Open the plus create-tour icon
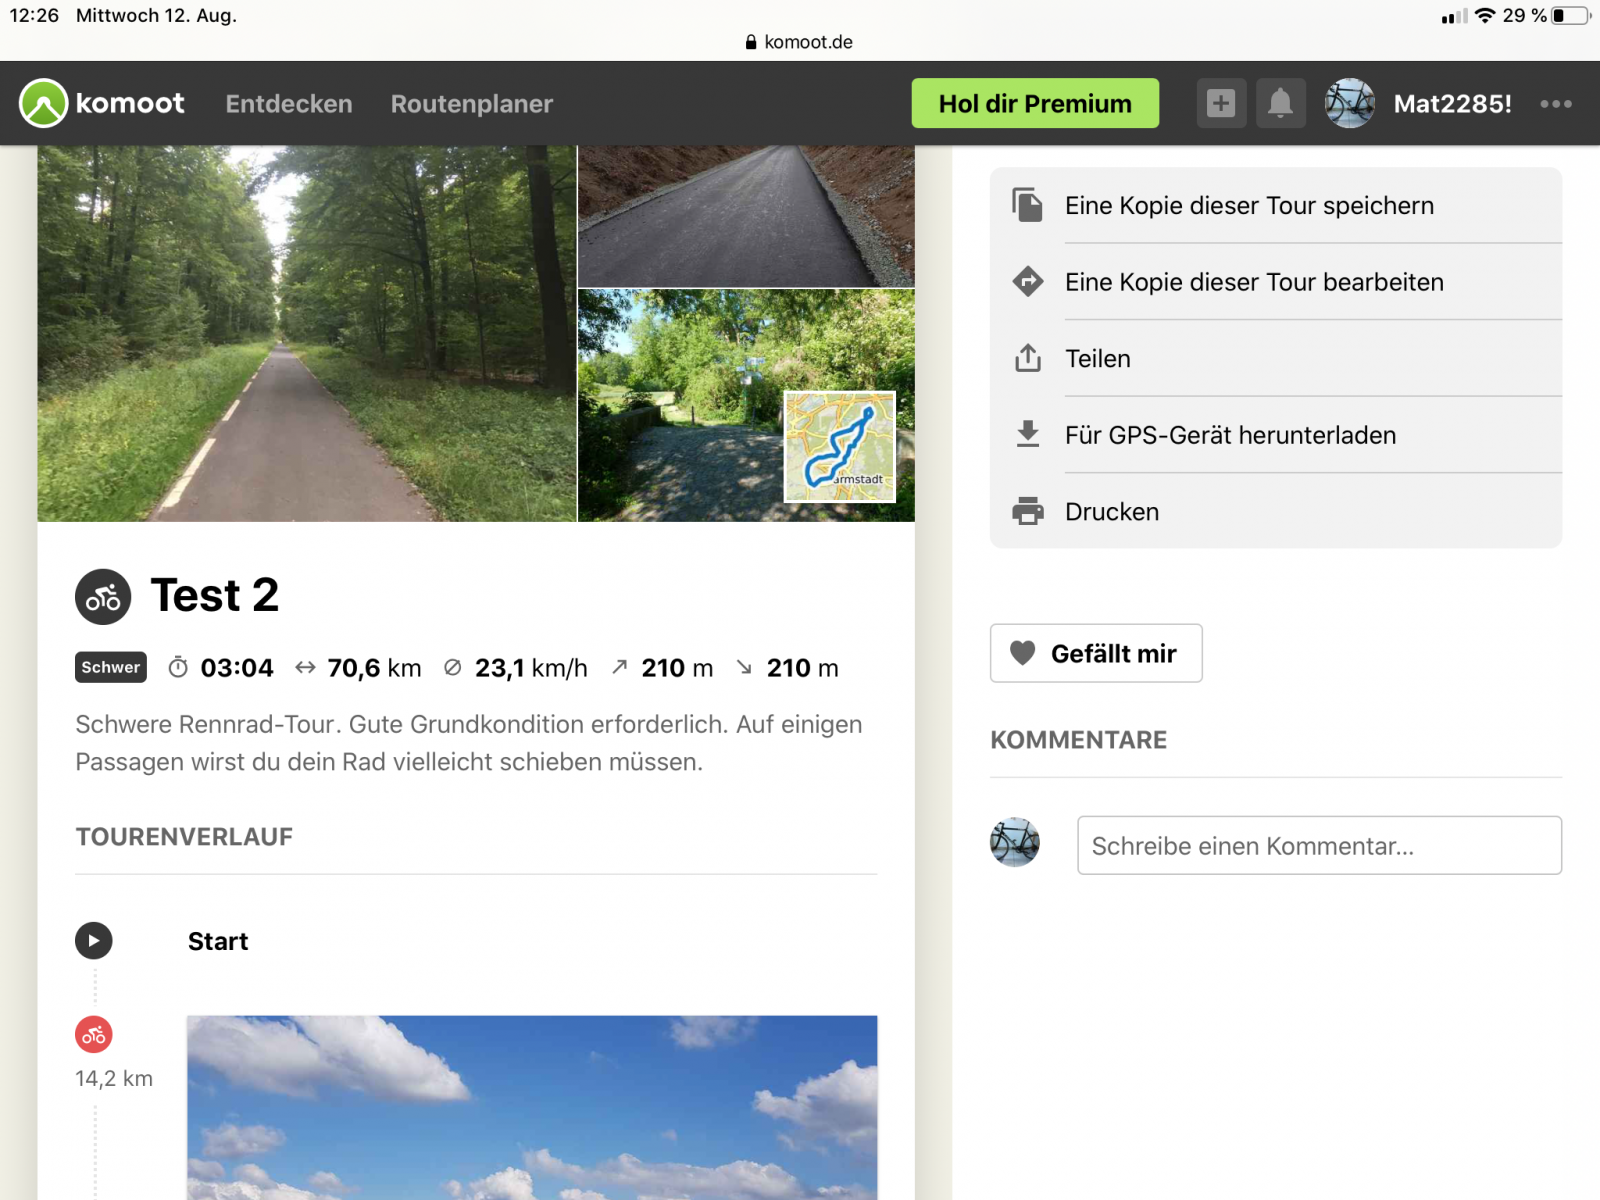 click(x=1221, y=103)
